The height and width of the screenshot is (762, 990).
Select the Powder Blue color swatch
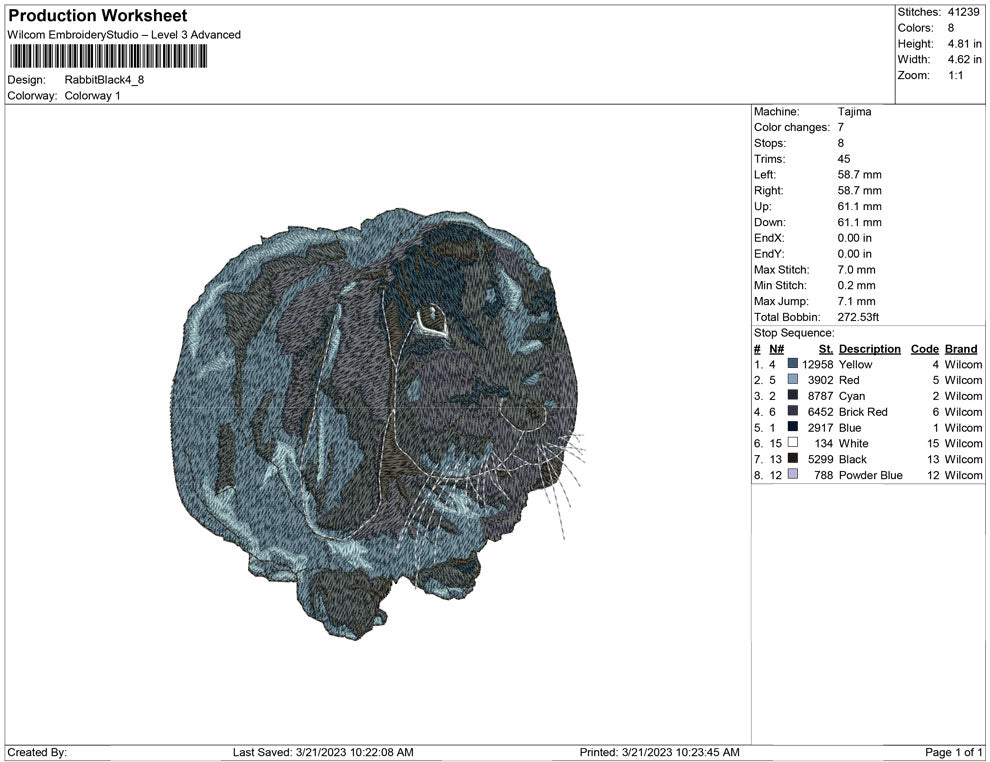[x=793, y=475]
